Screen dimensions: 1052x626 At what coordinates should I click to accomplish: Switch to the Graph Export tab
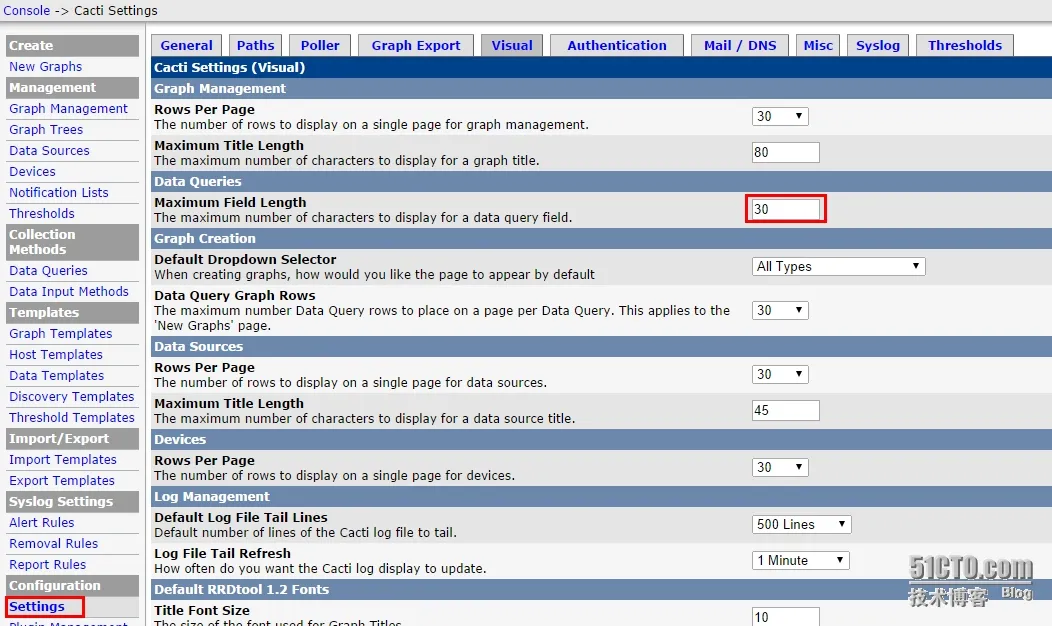click(415, 45)
